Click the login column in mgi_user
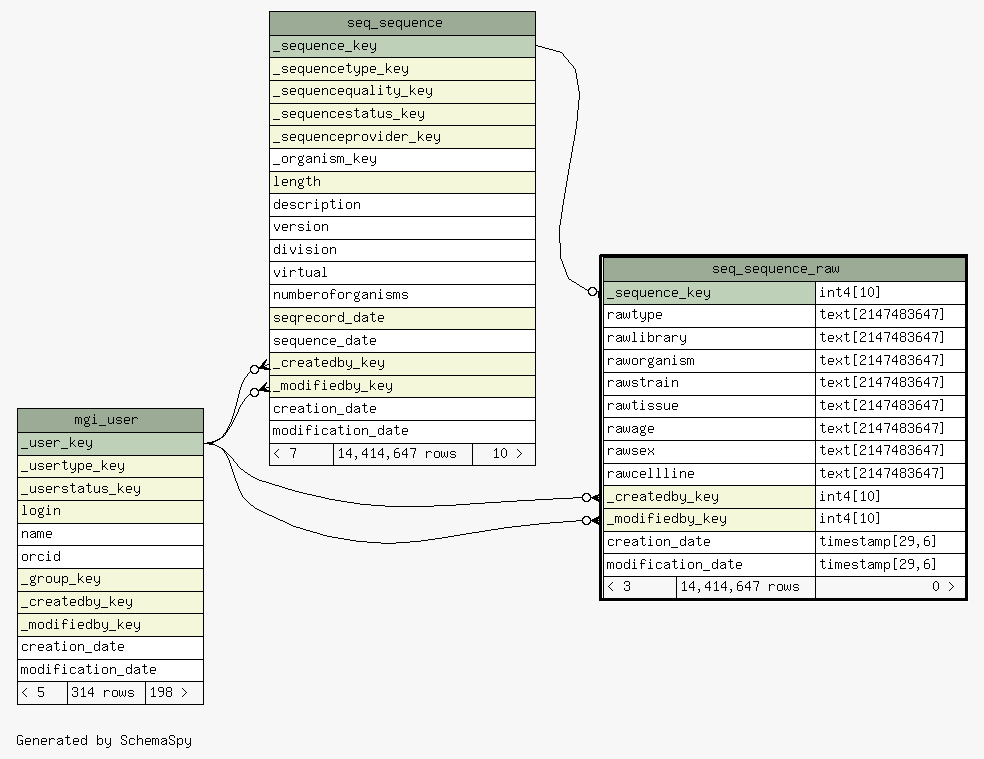Image resolution: width=984 pixels, height=759 pixels. [x=110, y=511]
